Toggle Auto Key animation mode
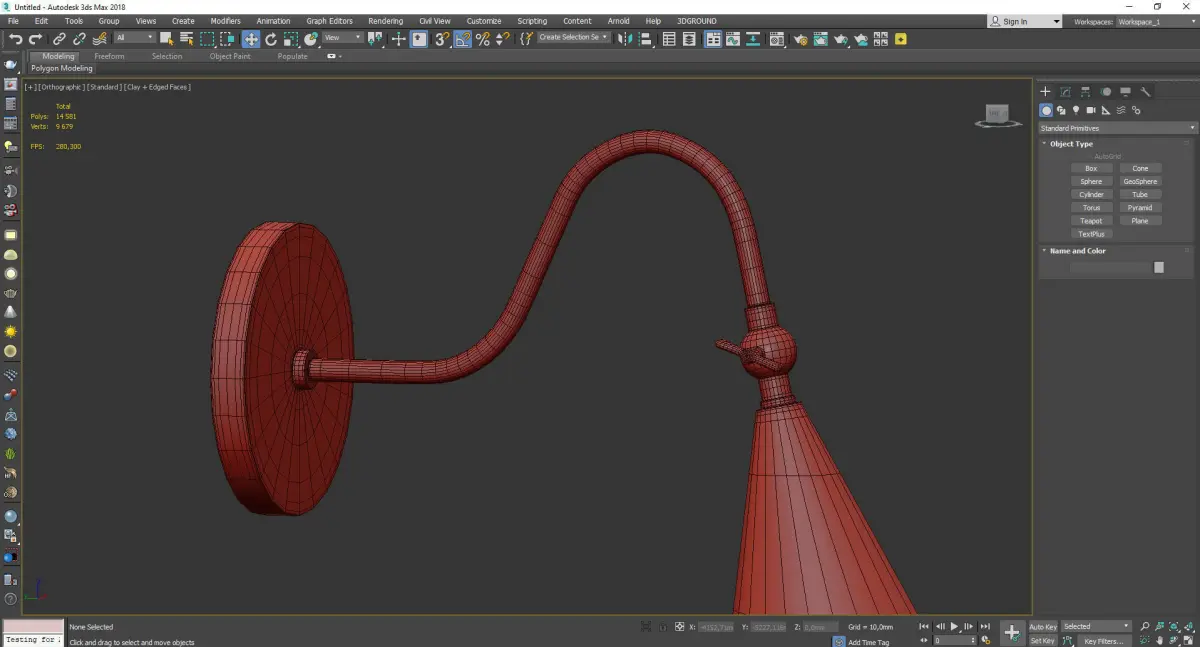1200x647 pixels. [1043, 626]
